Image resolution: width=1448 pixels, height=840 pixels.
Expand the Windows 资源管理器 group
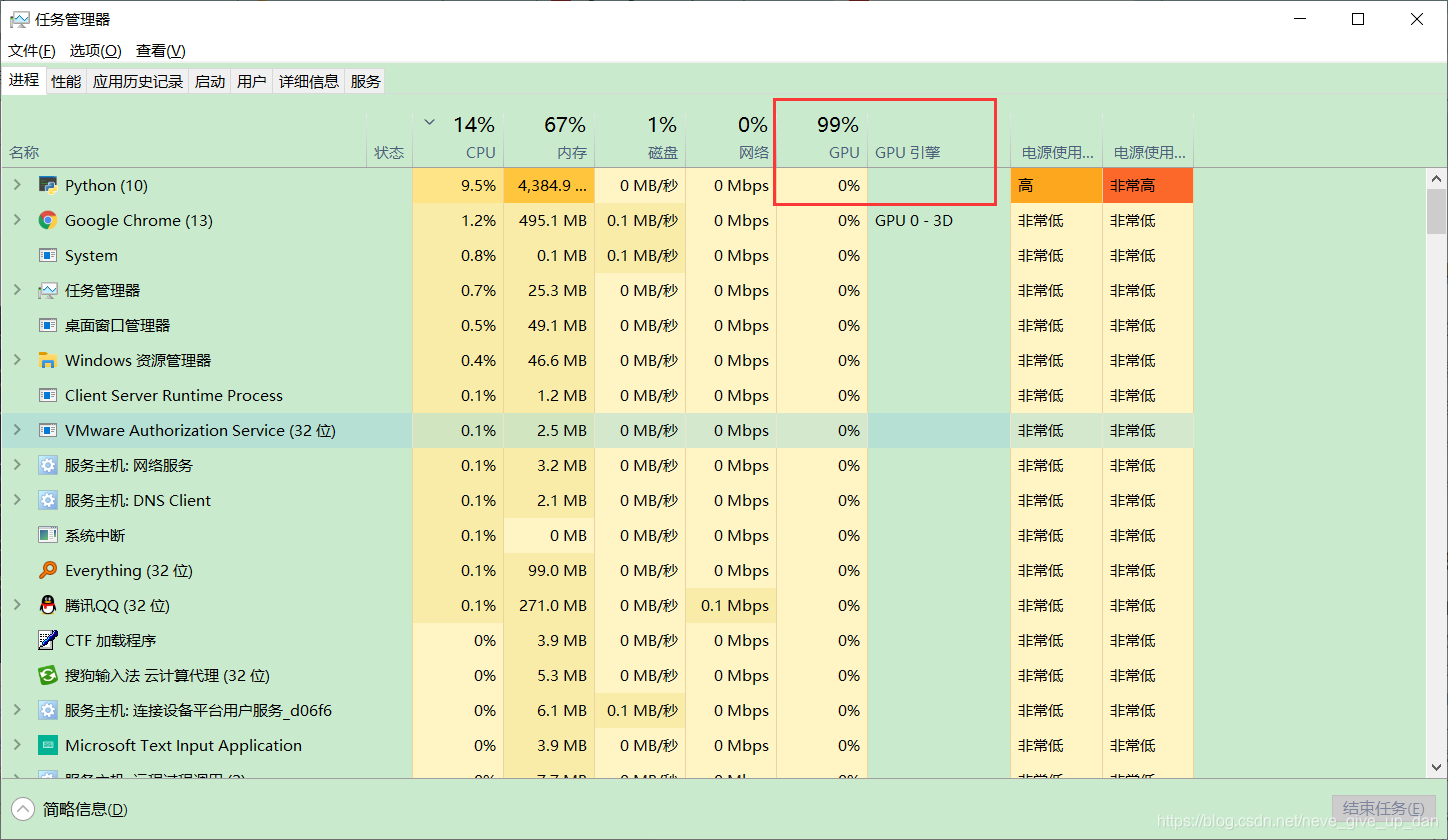[16, 360]
